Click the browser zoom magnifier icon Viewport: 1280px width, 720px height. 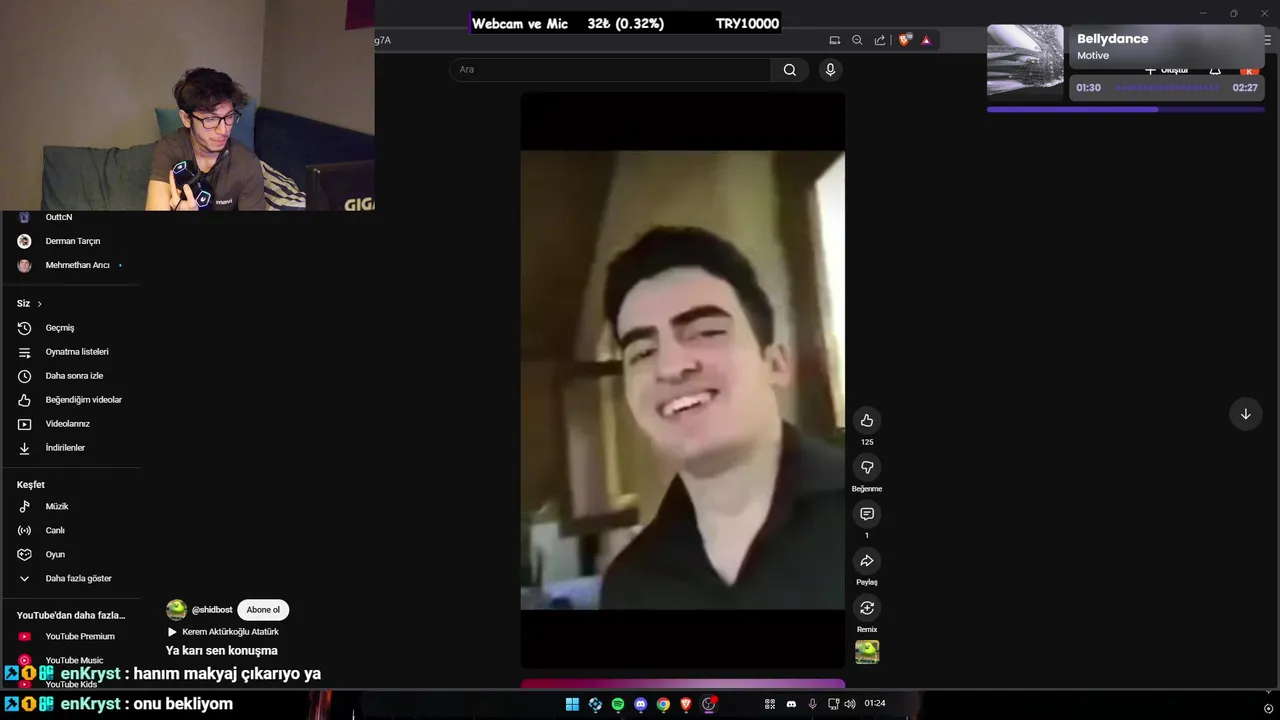click(x=857, y=40)
